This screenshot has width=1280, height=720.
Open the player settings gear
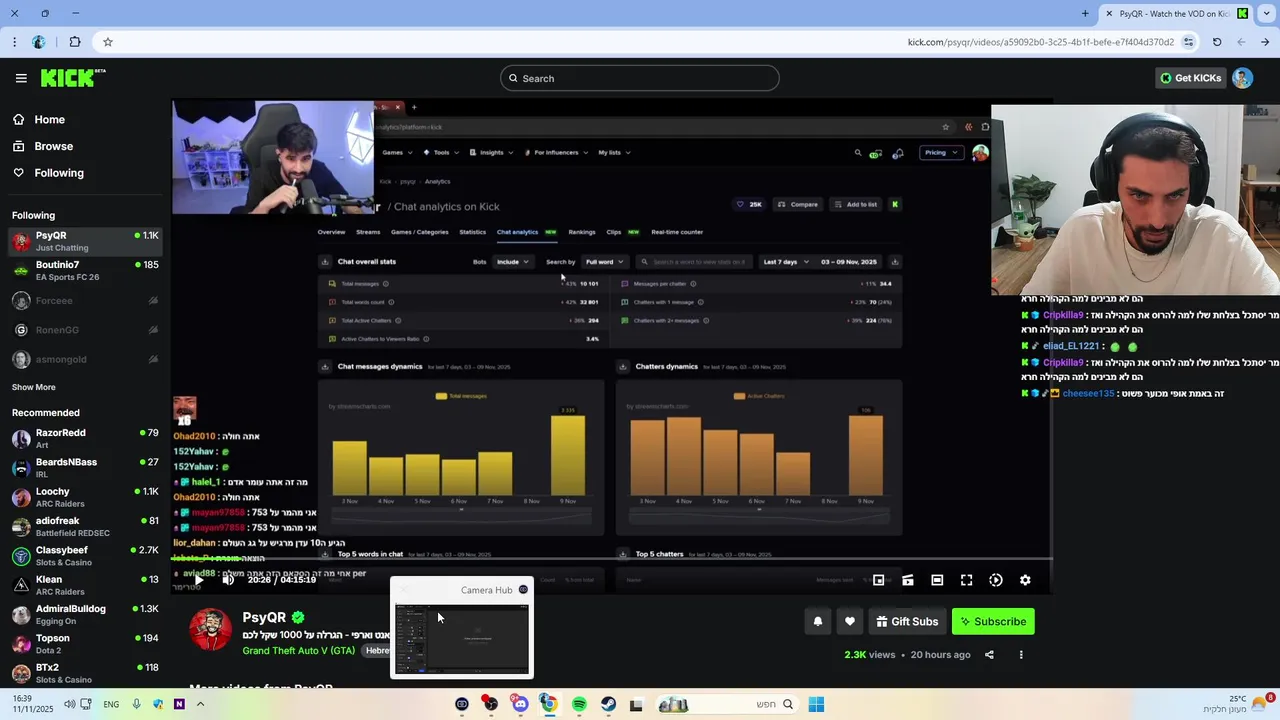coord(1025,580)
